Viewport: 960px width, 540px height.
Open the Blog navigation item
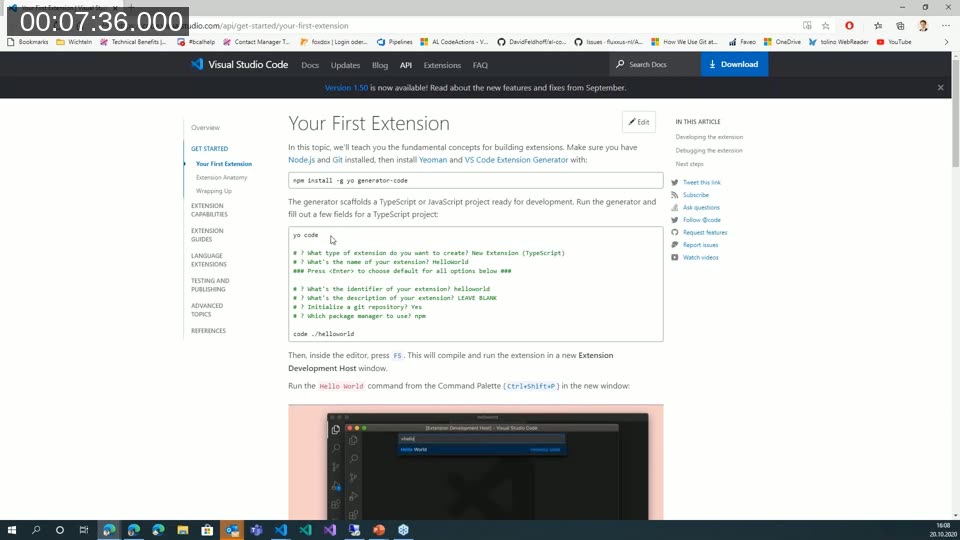click(x=380, y=65)
